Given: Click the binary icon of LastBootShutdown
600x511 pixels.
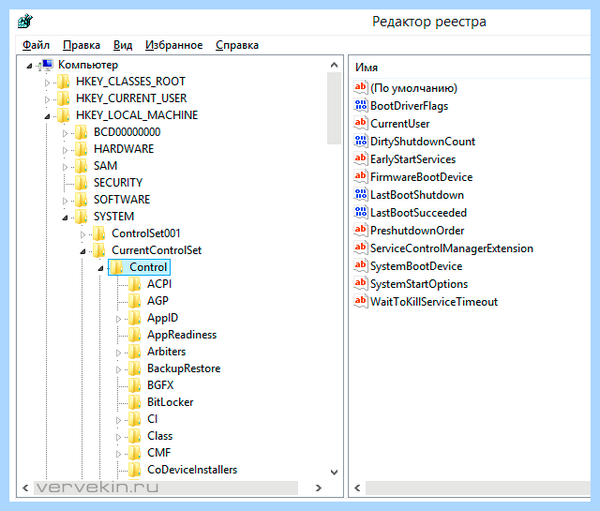Looking at the screenshot, I should (x=360, y=194).
